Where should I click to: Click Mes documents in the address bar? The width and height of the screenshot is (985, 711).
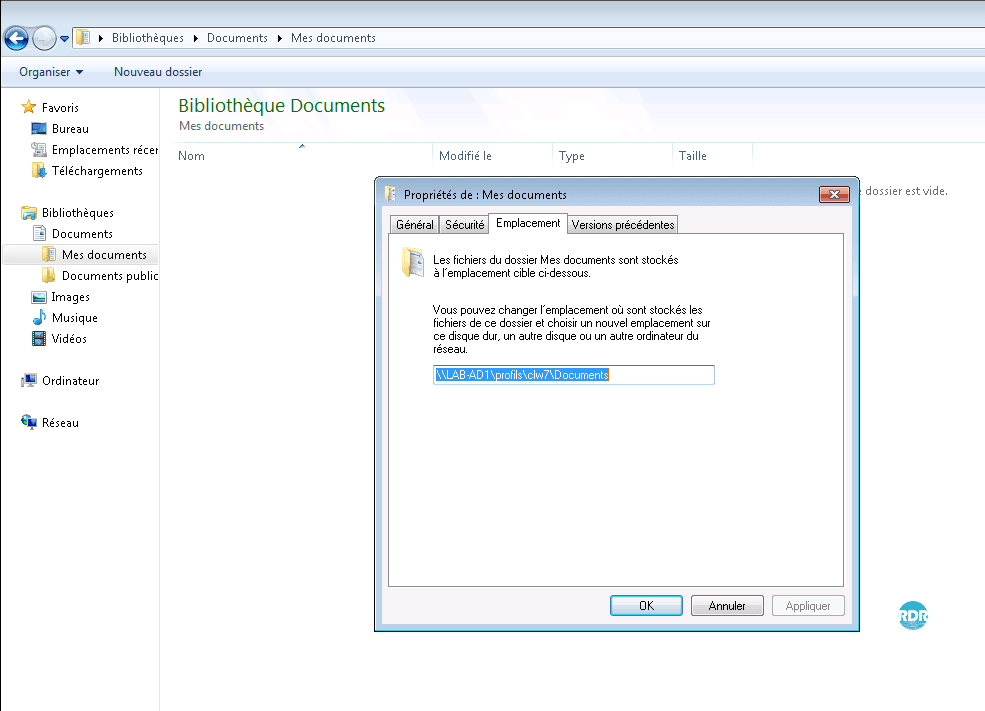pyautogui.click(x=333, y=38)
